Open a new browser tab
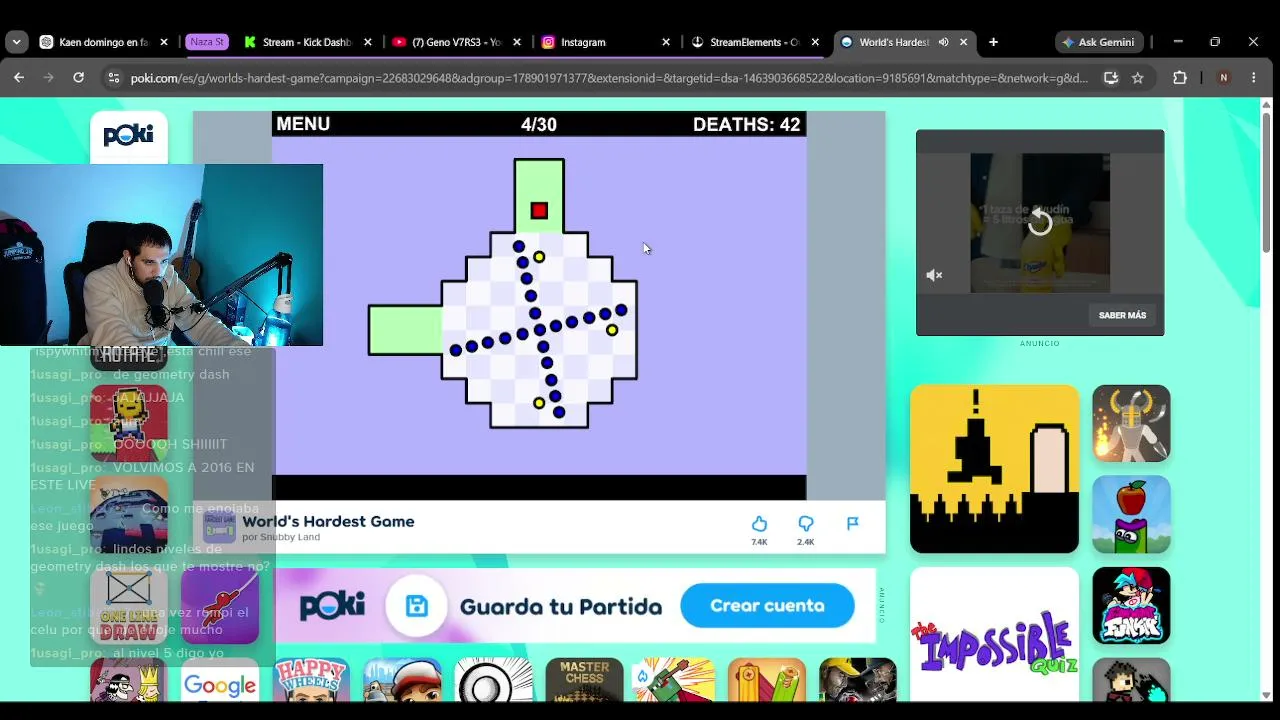1280x720 pixels. point(993,42)
